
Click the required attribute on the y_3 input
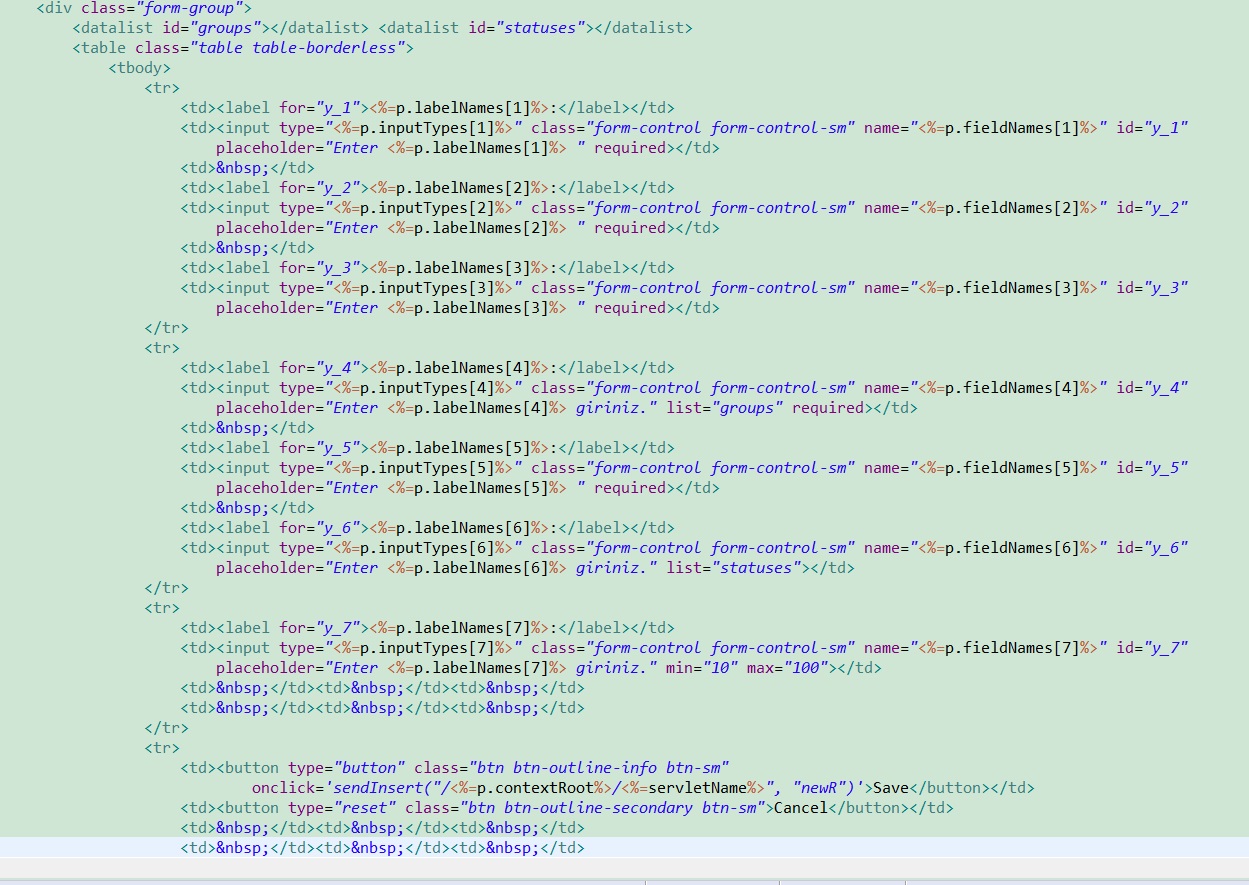(632, 307)
